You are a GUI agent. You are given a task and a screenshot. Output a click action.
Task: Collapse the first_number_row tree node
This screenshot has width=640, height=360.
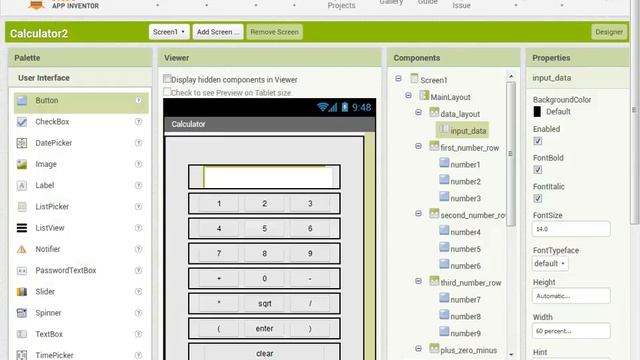(418, 146)
